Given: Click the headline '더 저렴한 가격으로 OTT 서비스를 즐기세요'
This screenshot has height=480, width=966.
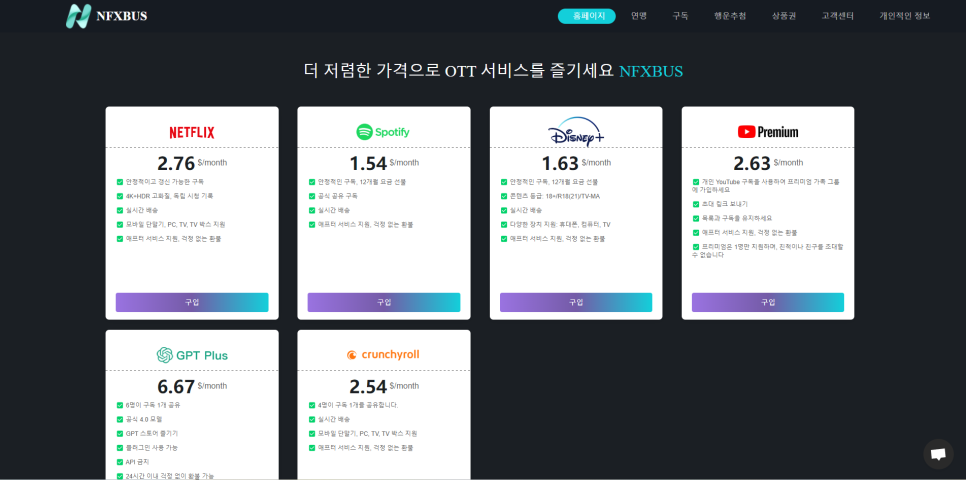Looking at the screenshot, I should tap(459, 71).
